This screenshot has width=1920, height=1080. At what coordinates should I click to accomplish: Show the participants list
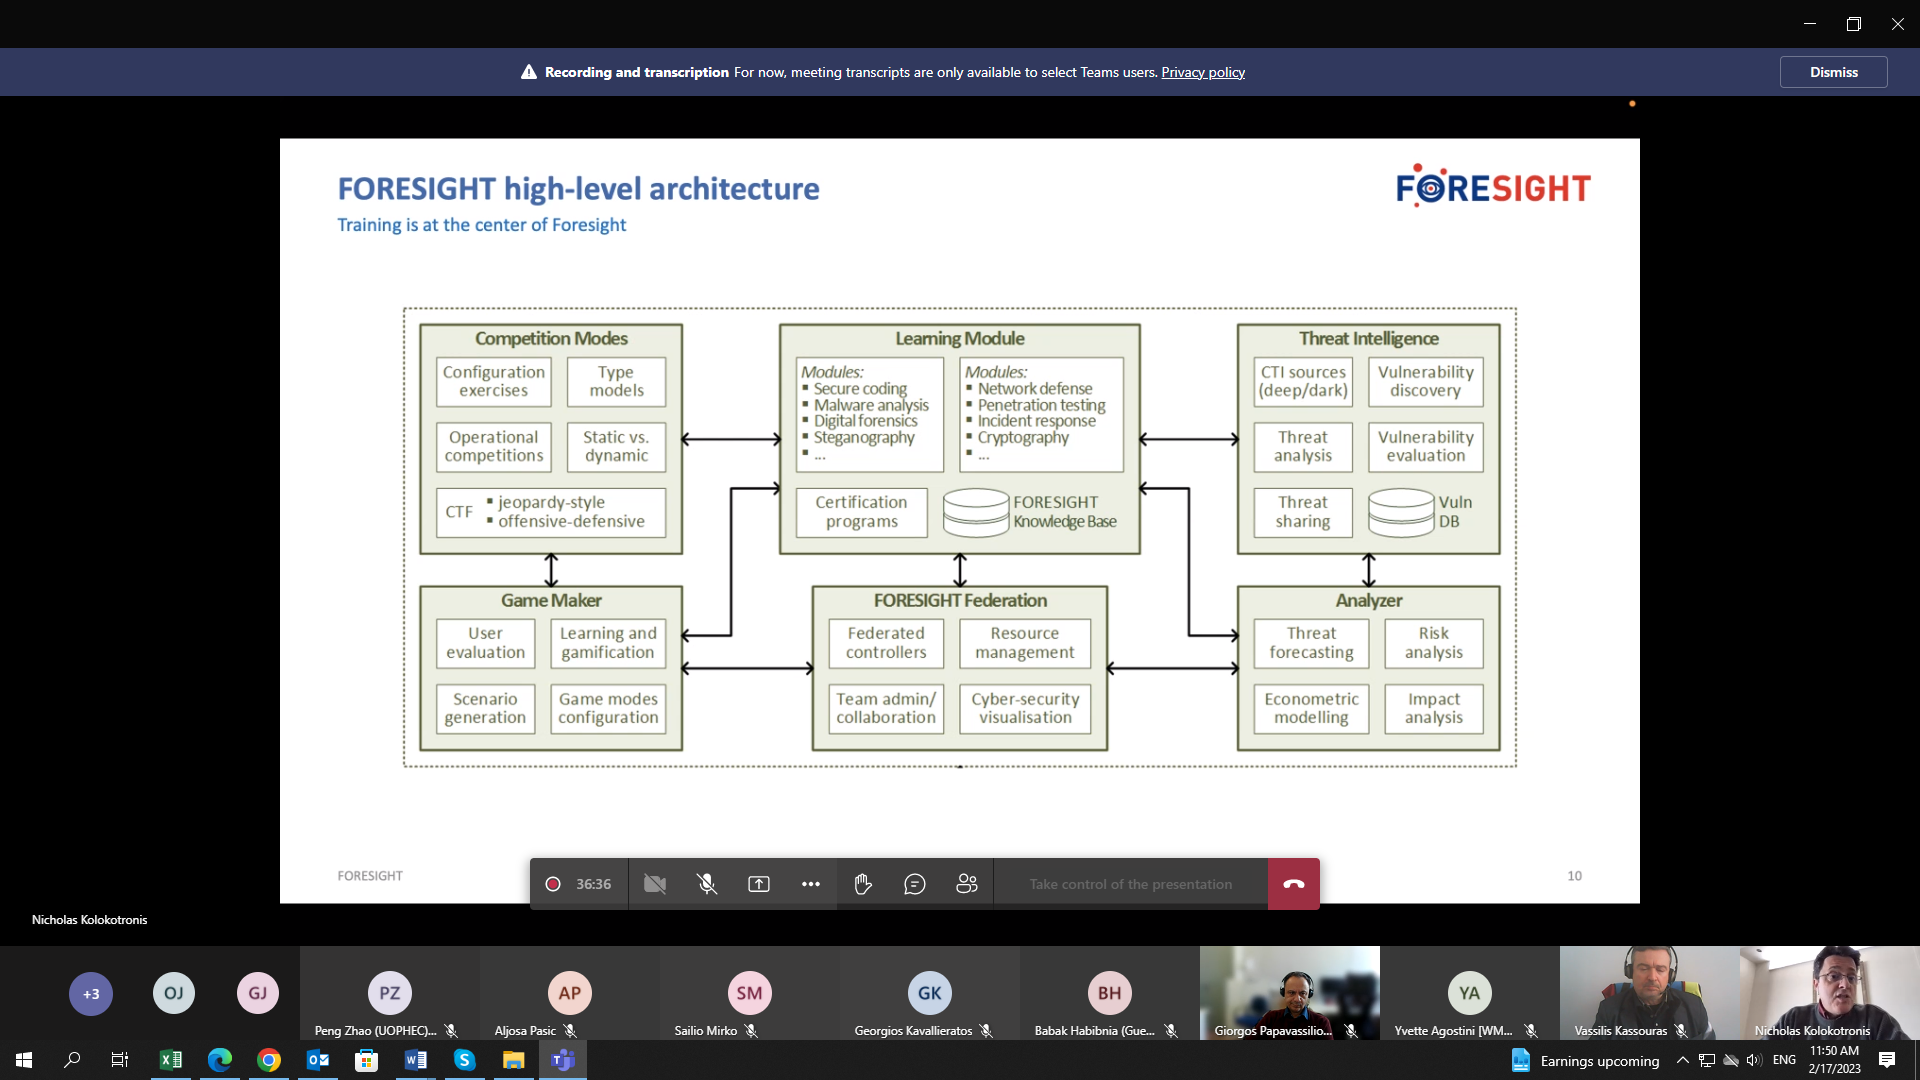pyautogui.click(x=967, y=884)
